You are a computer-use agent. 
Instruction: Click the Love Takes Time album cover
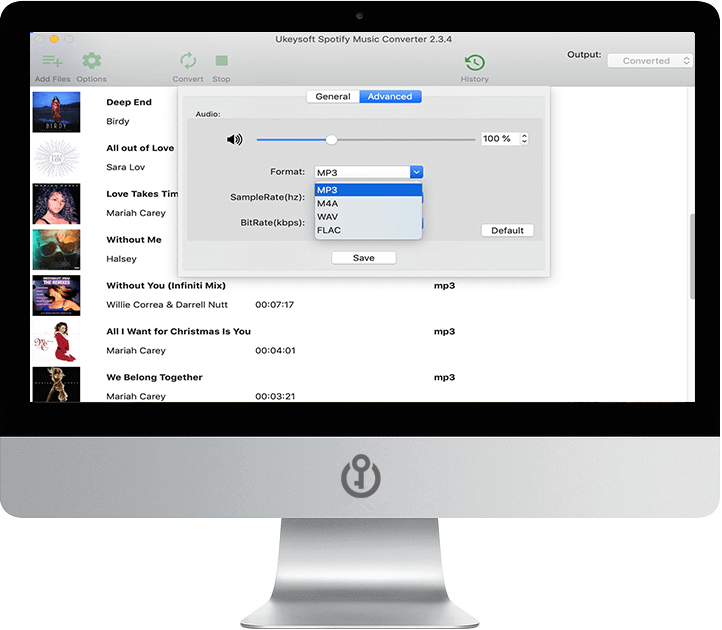click(x=56, y=204)
